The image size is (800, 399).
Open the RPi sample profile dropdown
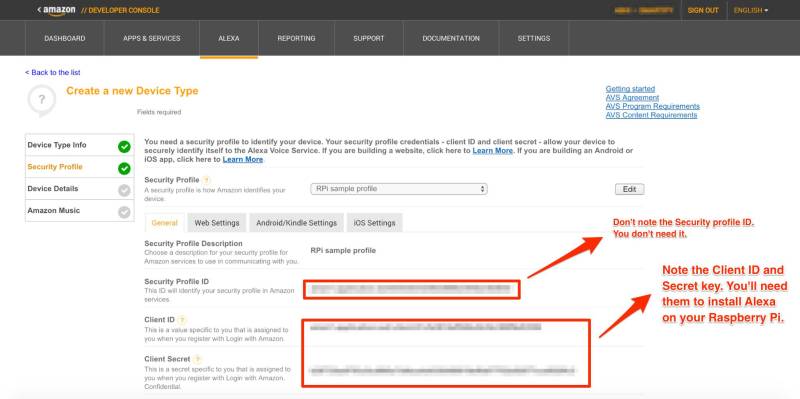tap(398, 189)
